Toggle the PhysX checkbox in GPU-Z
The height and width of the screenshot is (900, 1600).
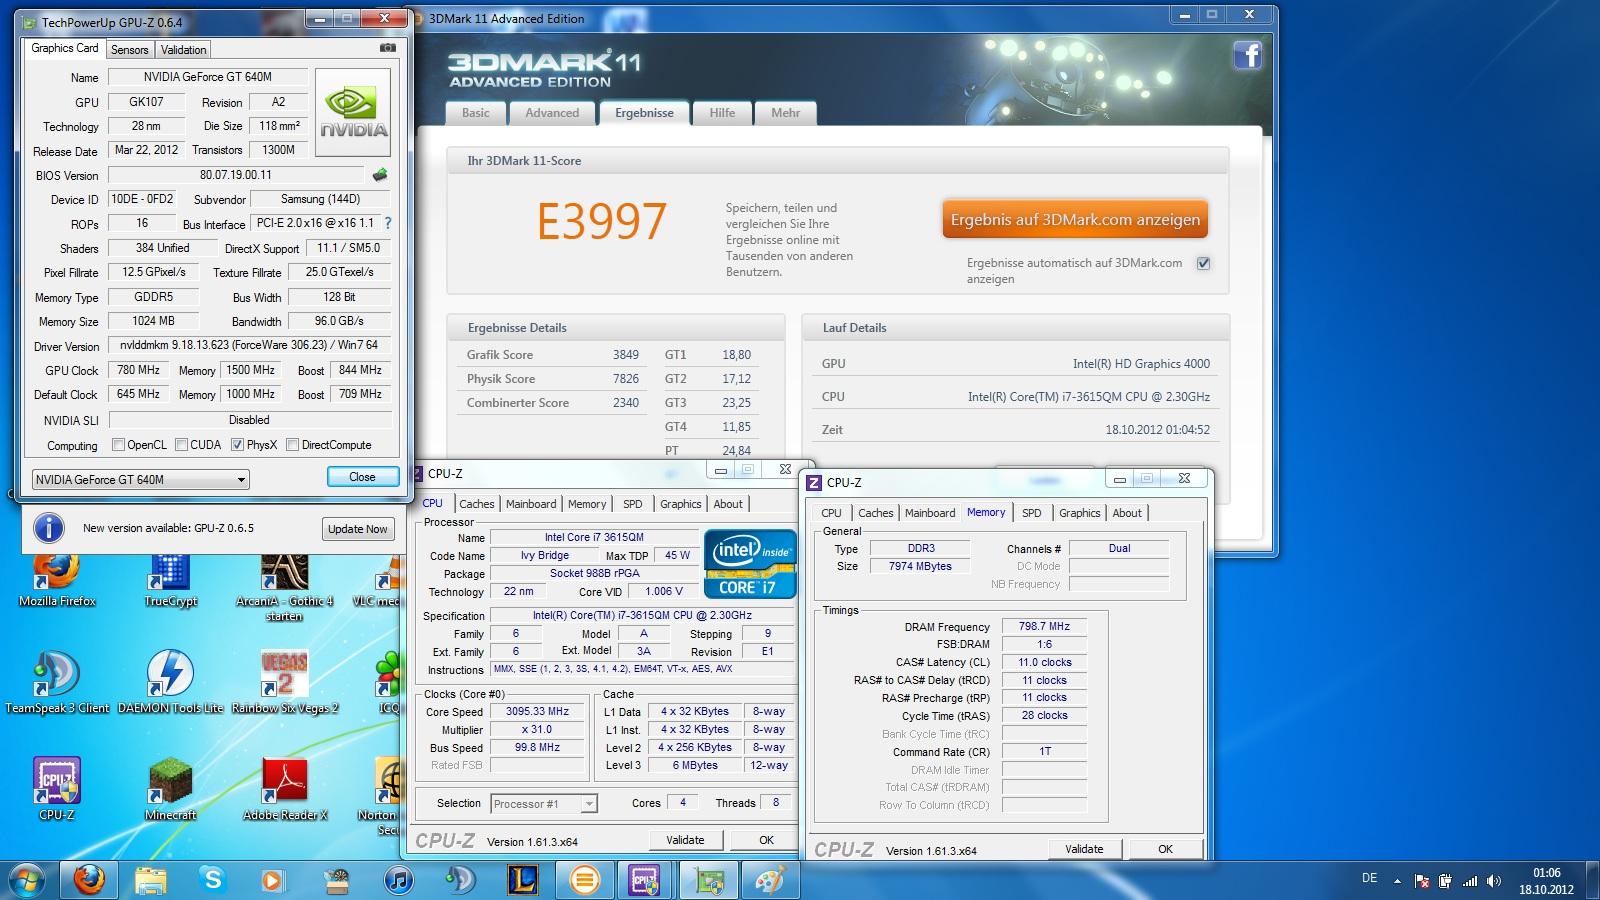point(237,445)
